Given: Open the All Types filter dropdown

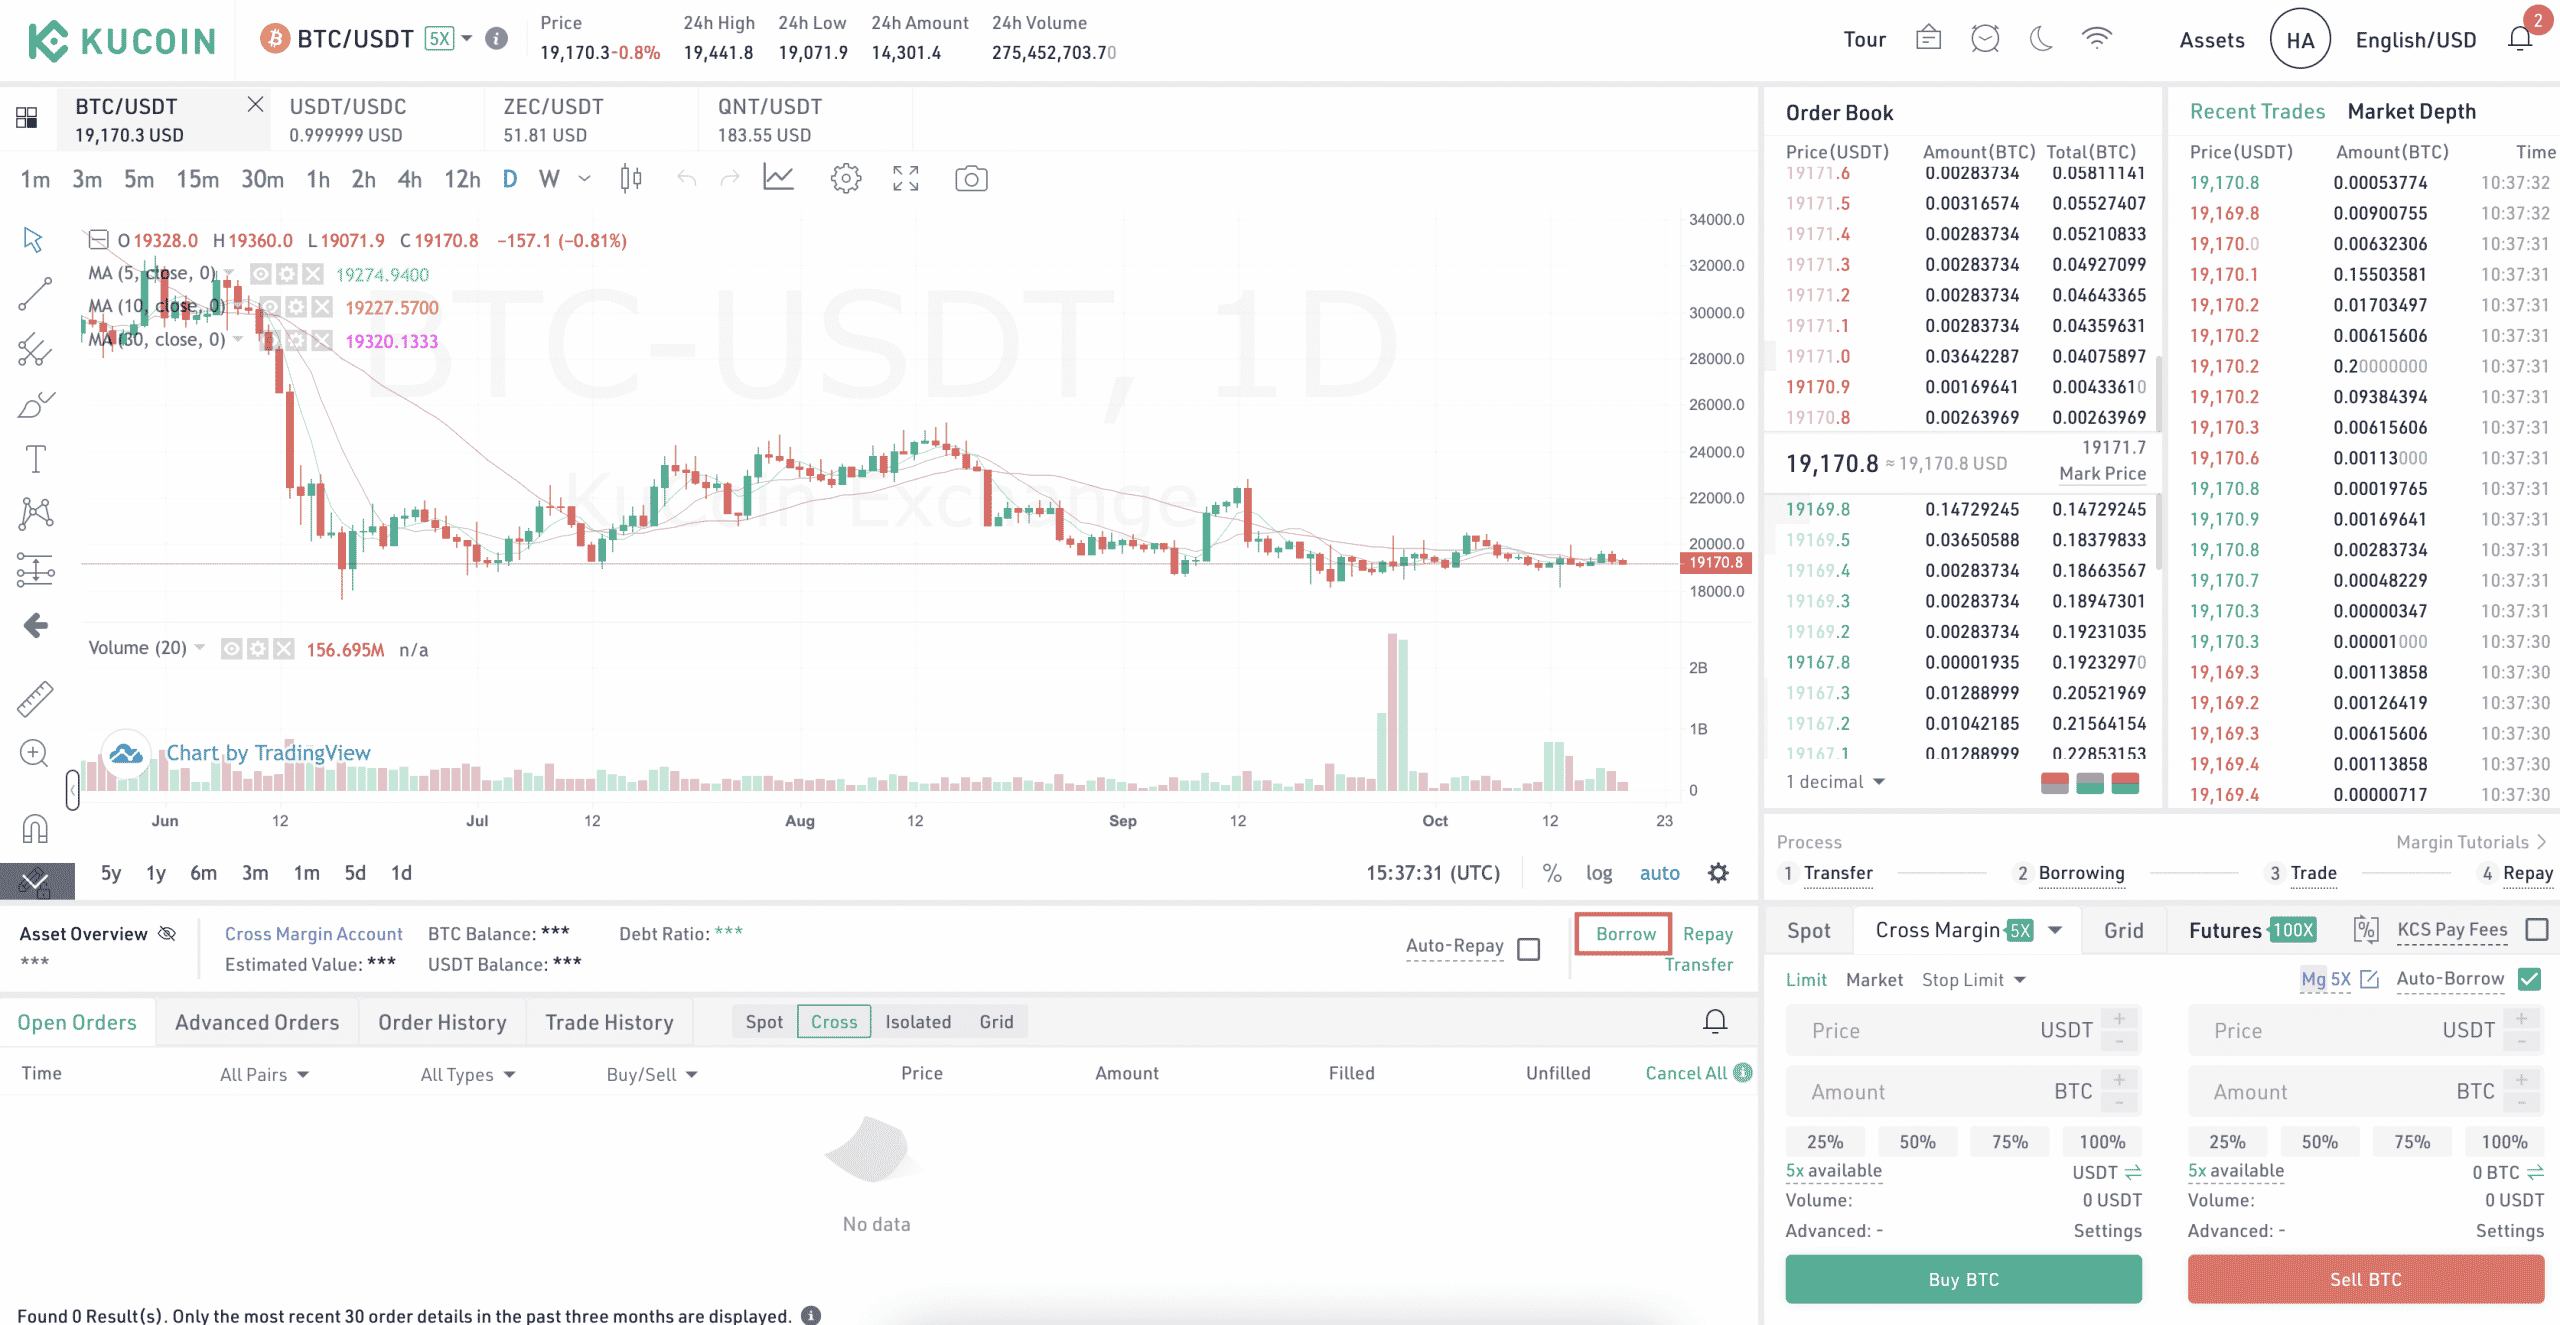Looking at the screenshot, I should (467, 1074).
